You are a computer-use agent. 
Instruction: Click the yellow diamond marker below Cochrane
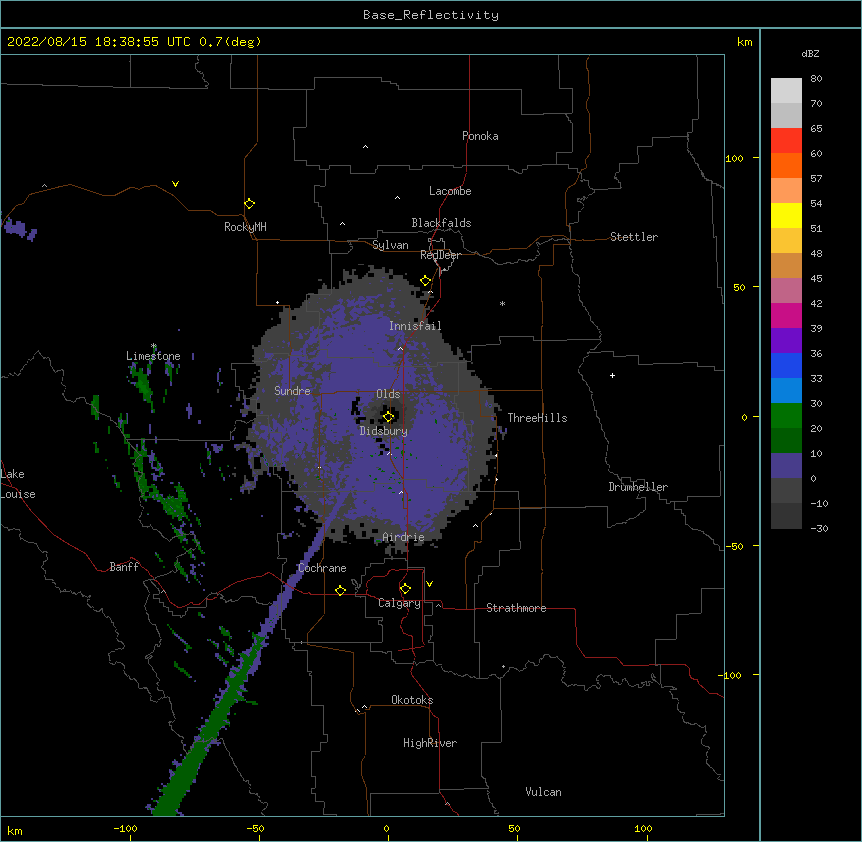(340, 590)
